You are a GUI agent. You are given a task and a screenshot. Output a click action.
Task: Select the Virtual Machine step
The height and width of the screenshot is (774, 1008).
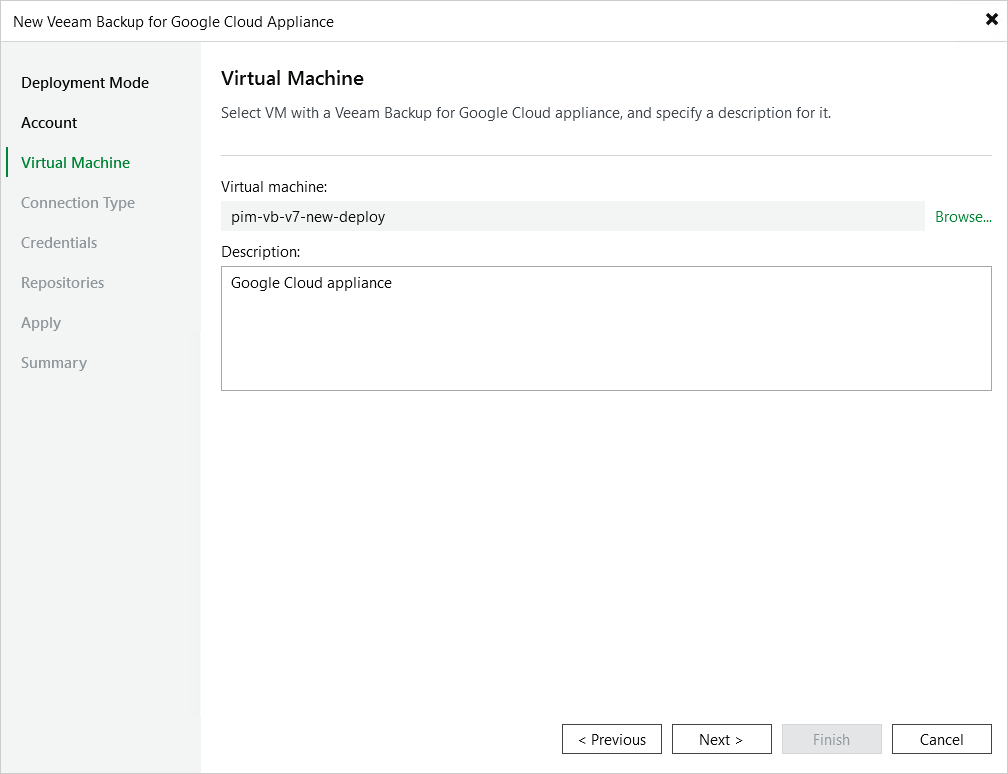(75, 163)
